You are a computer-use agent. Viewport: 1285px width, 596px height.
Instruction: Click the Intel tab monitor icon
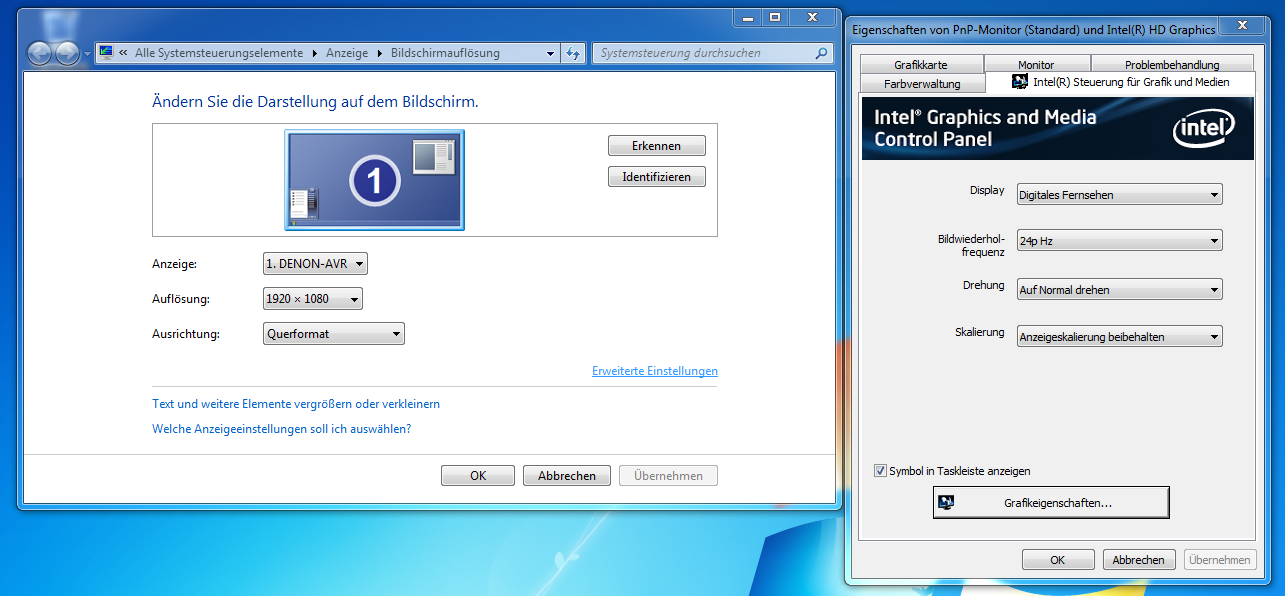pyautogui.click(x=1020, y=82)
